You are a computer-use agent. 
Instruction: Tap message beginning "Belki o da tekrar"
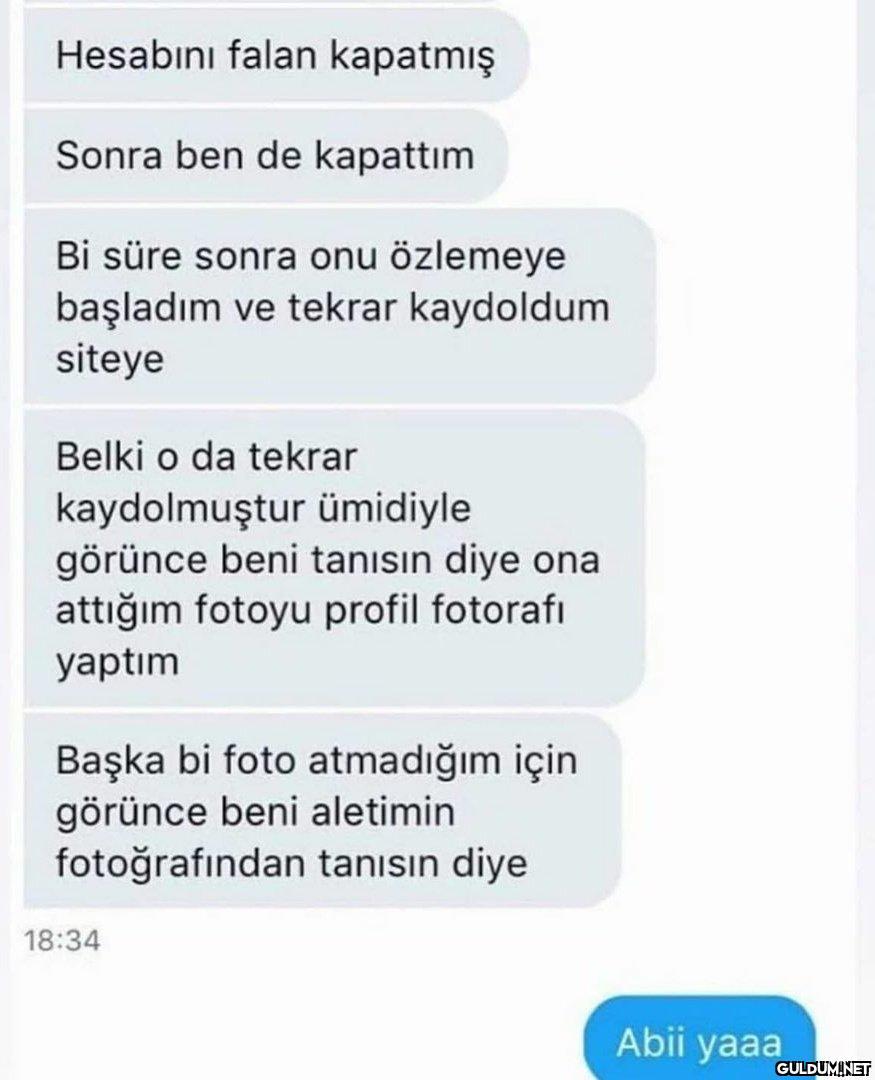point(334,558)
